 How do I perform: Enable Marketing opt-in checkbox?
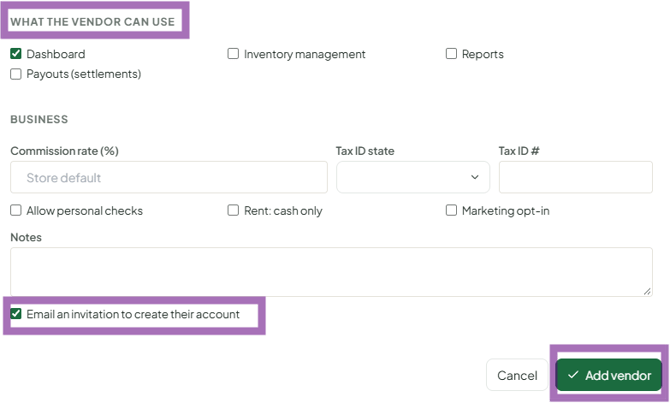click(451, 210)
